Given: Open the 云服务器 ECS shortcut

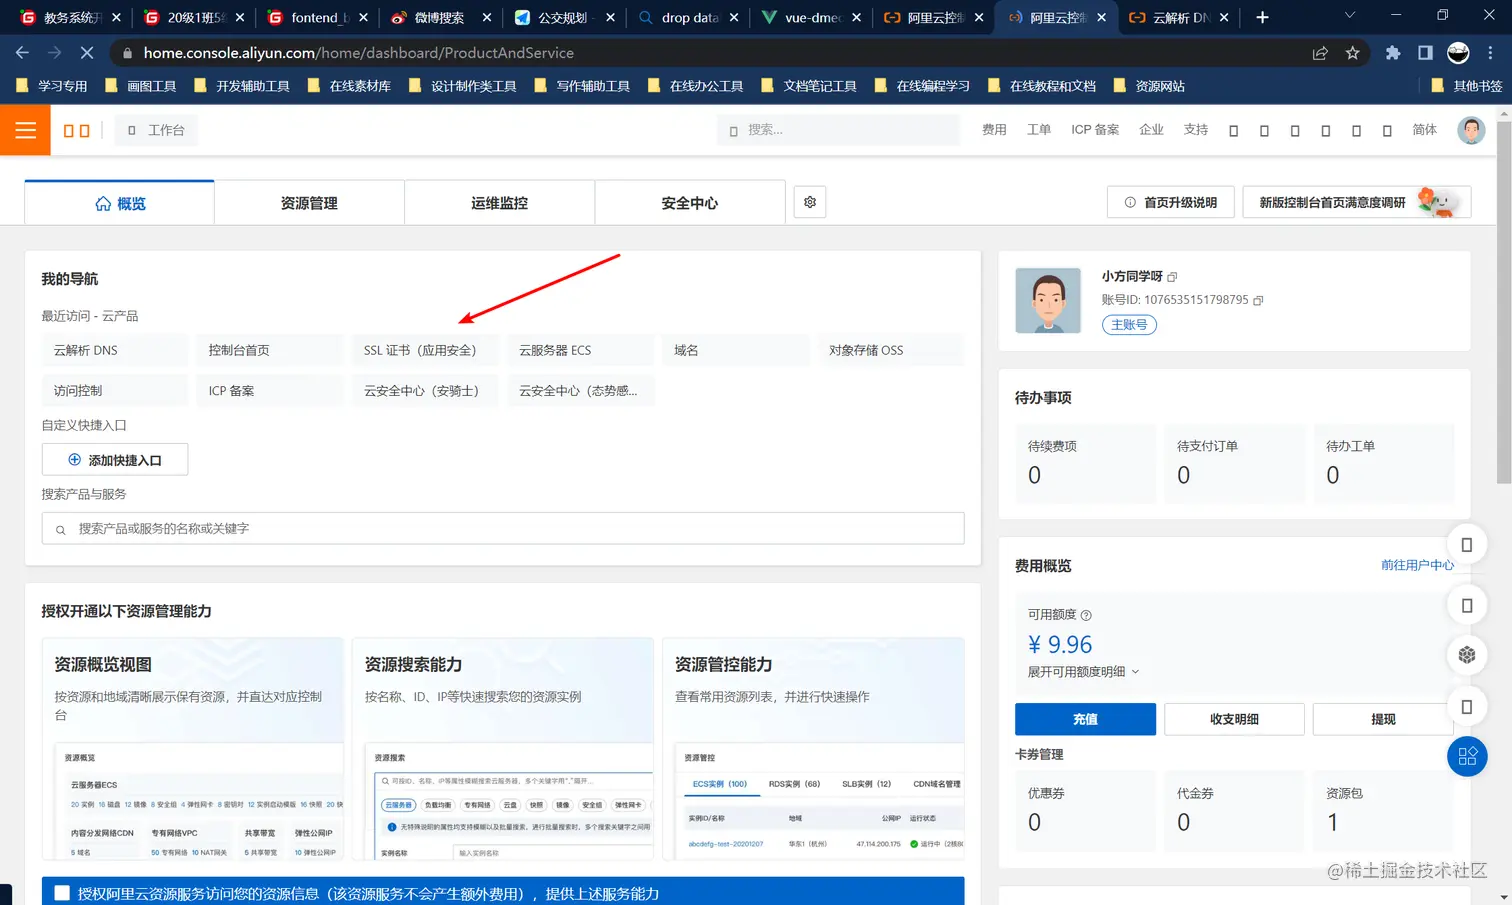Looking at the screenshot, I should (x=580, y=351).
